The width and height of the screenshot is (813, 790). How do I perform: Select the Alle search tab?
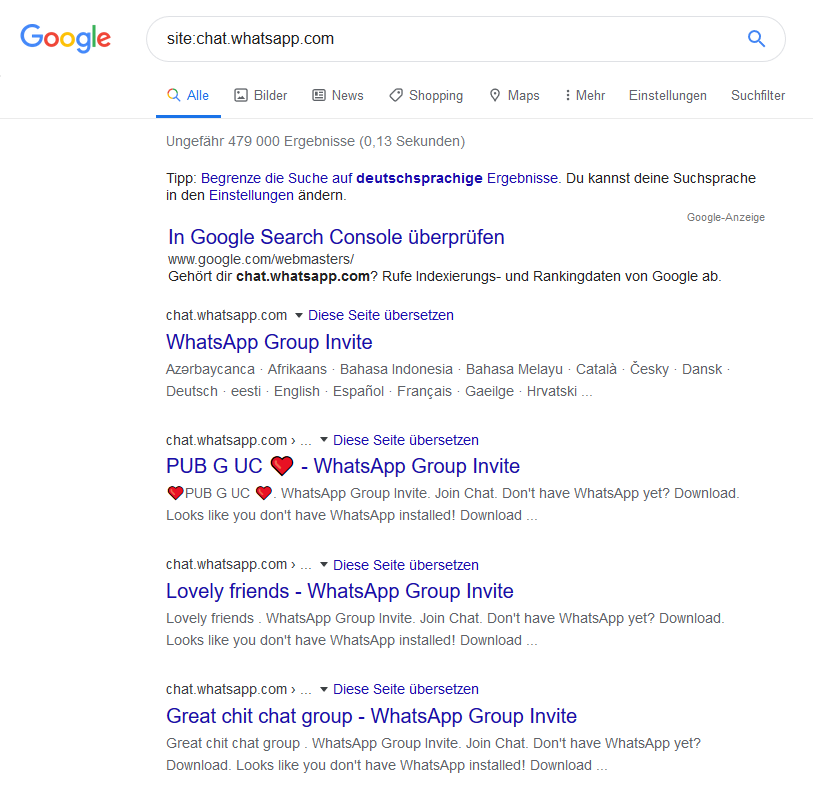pyautogui.click(x=188, y=95)
